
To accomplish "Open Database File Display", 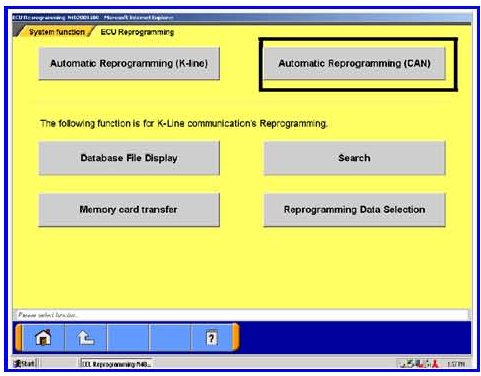I will (129, 158).
